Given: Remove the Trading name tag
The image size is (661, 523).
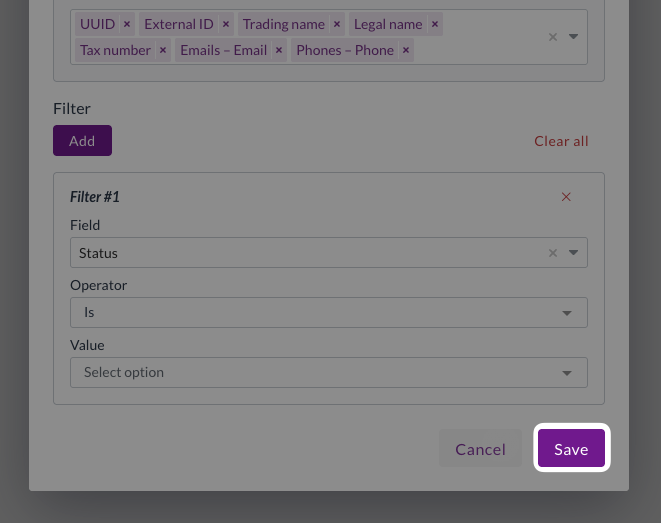Looking at the screenshot, I should tap(336, 24).
